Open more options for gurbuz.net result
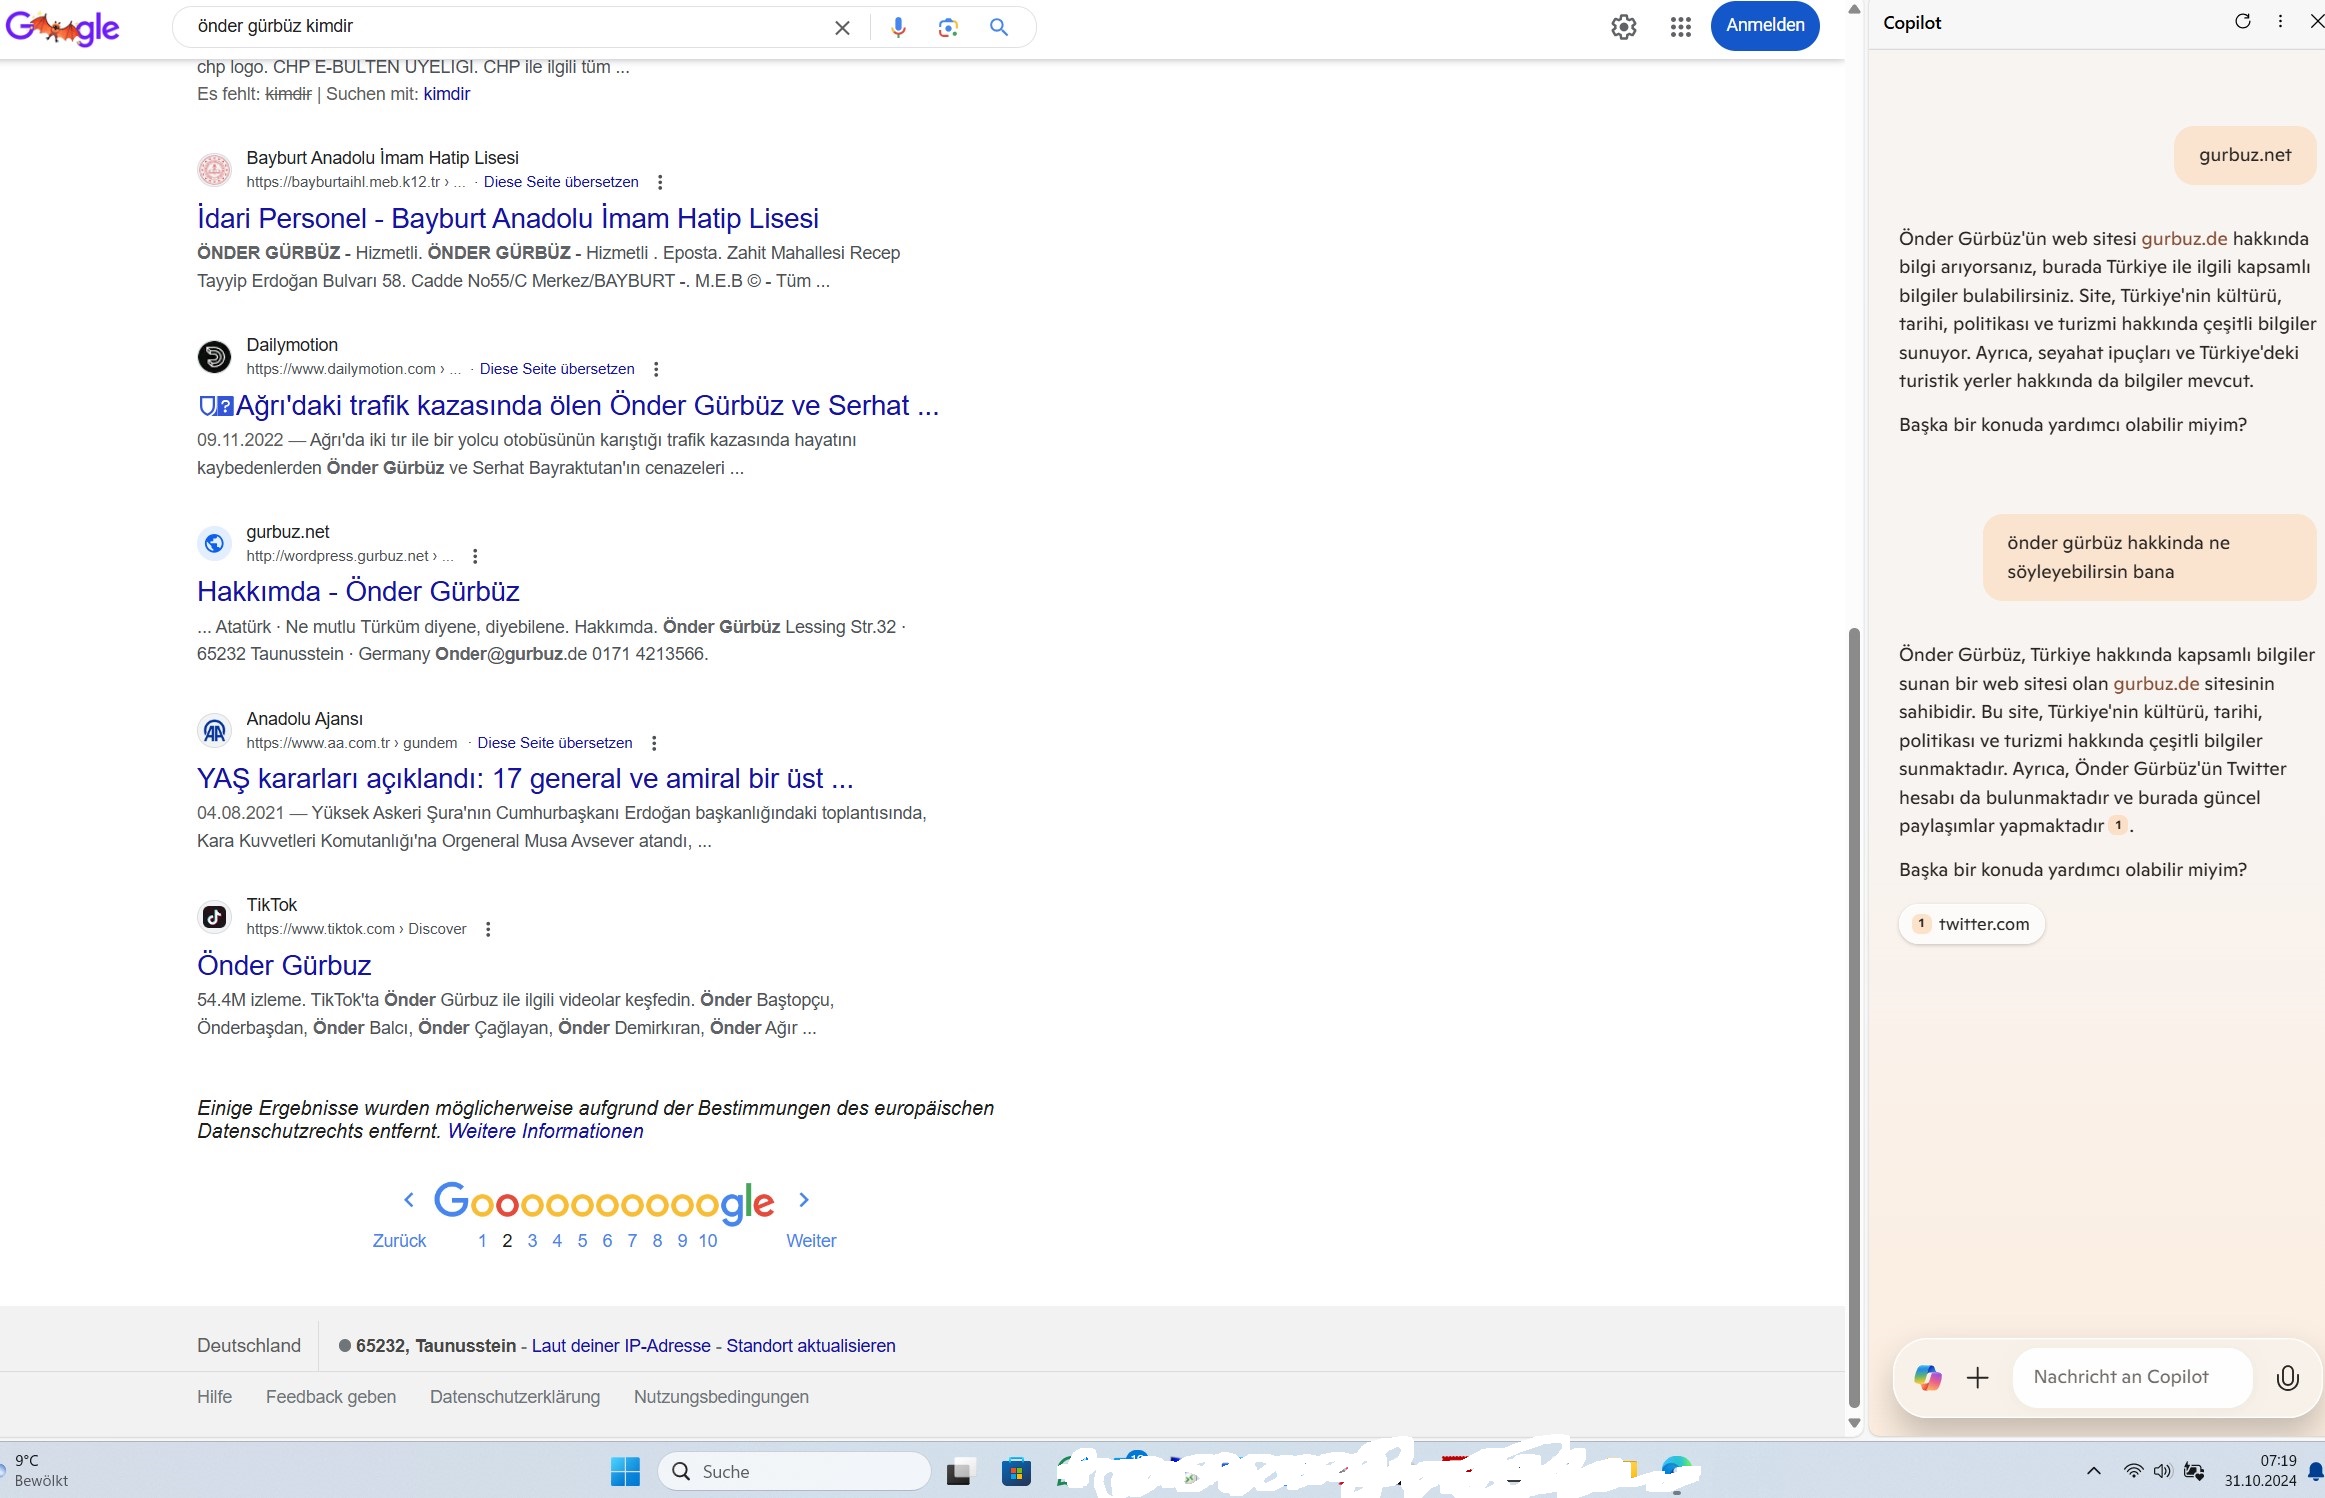2325x1498 pixels. [x=475, y=556]
